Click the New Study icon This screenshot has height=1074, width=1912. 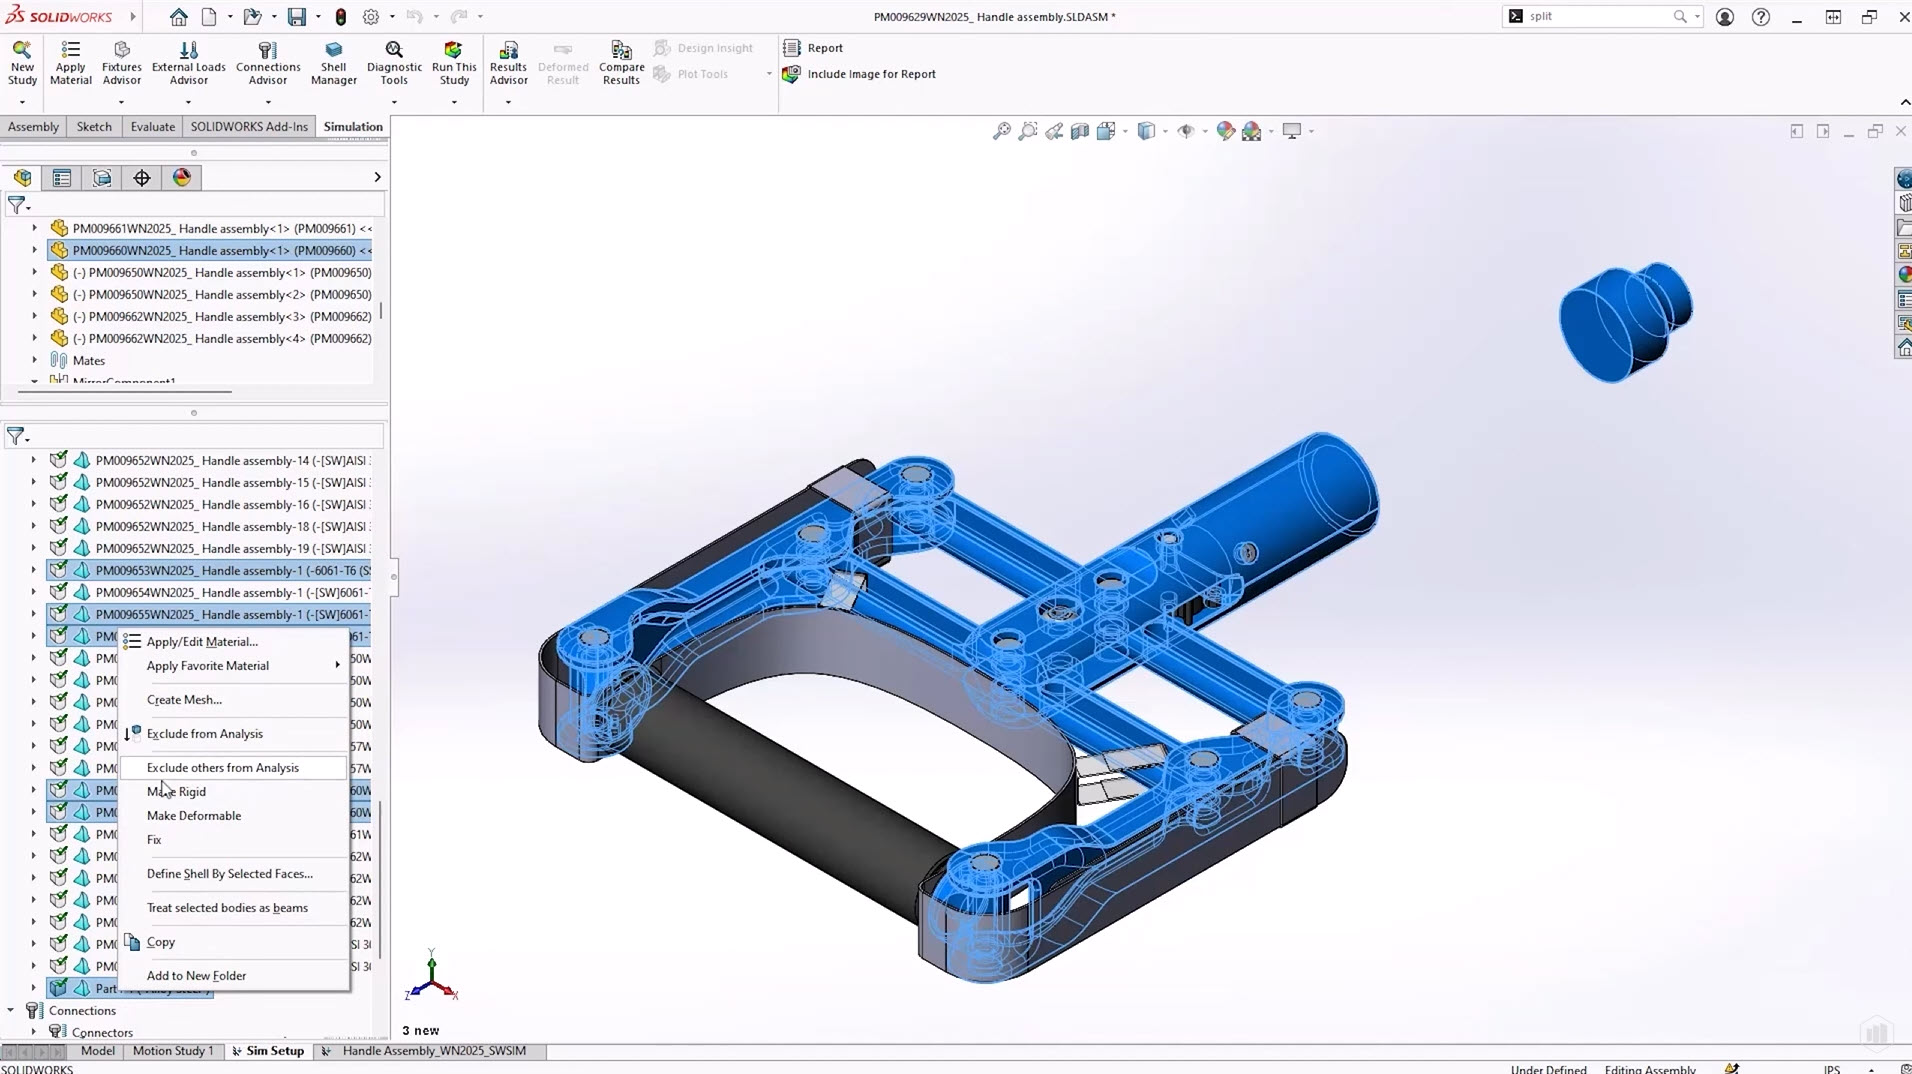(x=22, y=62)
